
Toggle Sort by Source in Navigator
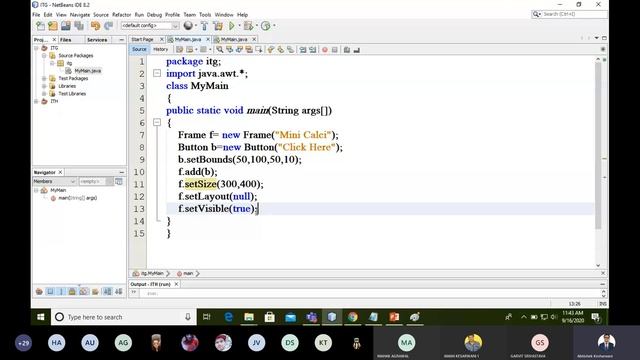click(x=119, y=291)
